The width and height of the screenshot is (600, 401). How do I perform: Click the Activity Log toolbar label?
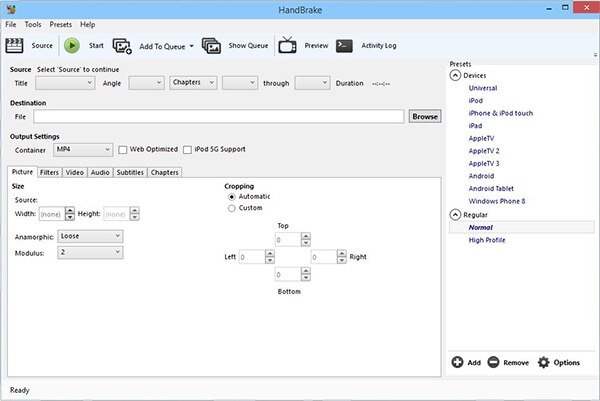click(x=379, y=46)
